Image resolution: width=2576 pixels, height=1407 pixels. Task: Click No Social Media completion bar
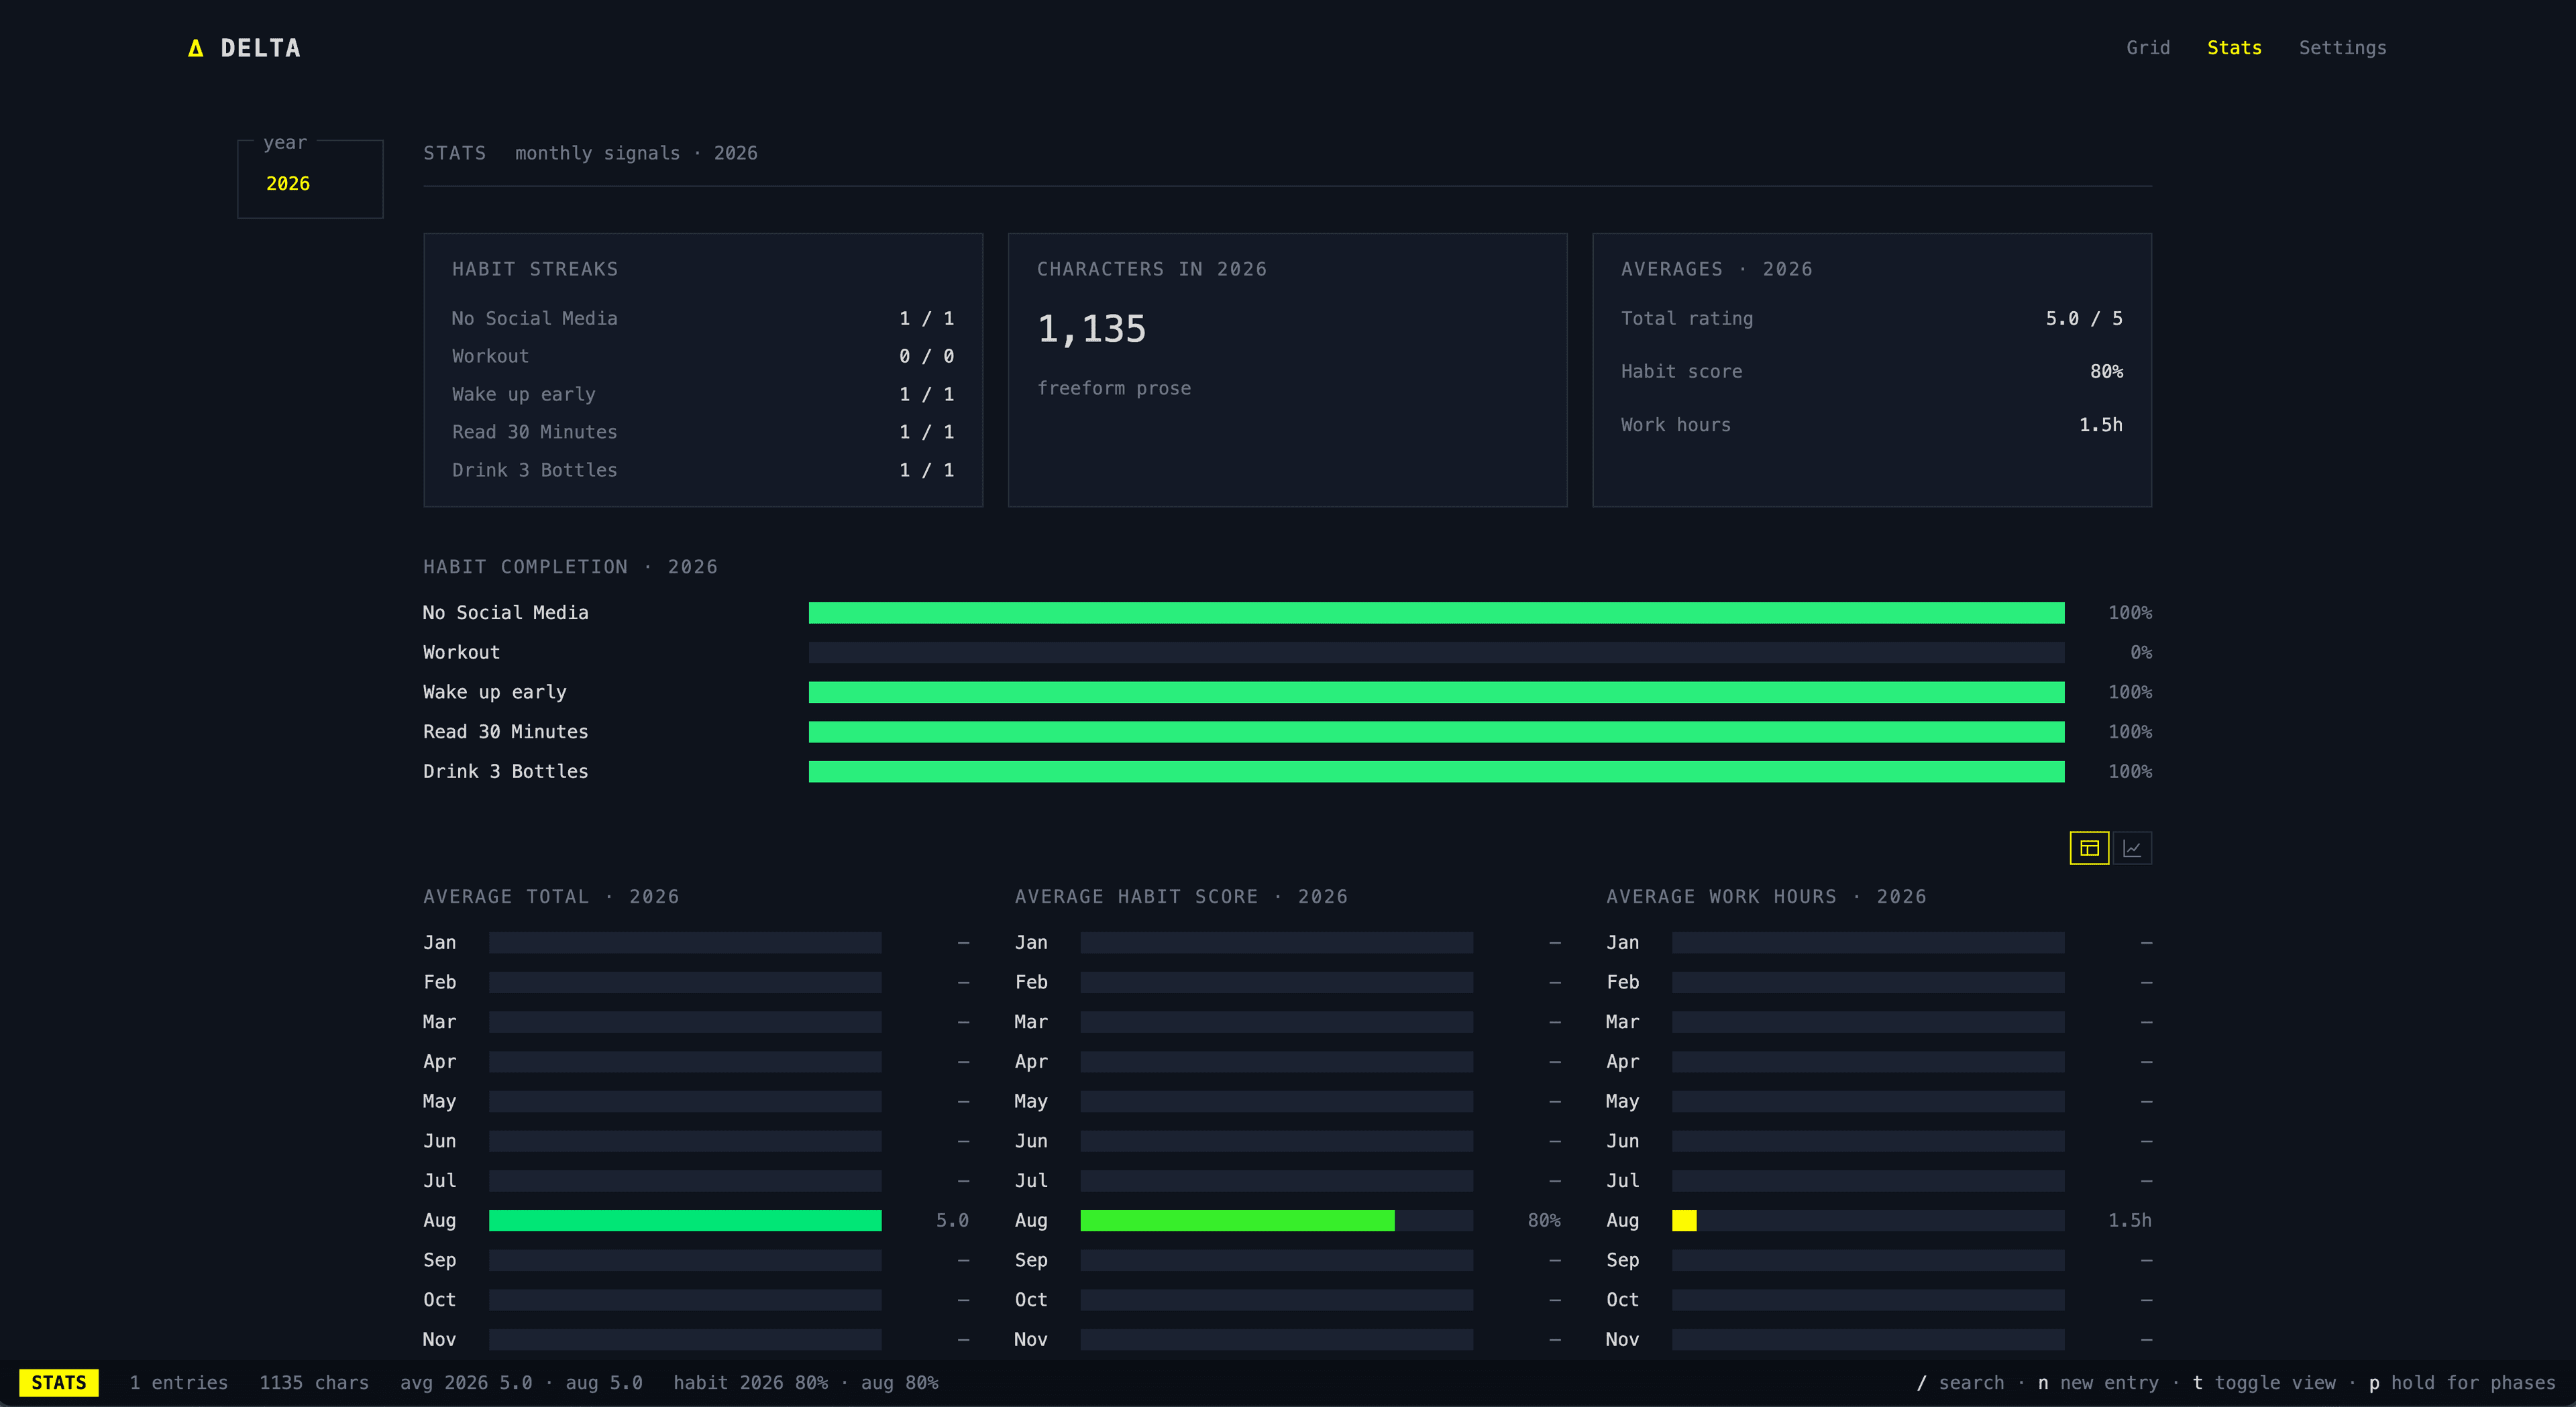point(1436,613)
